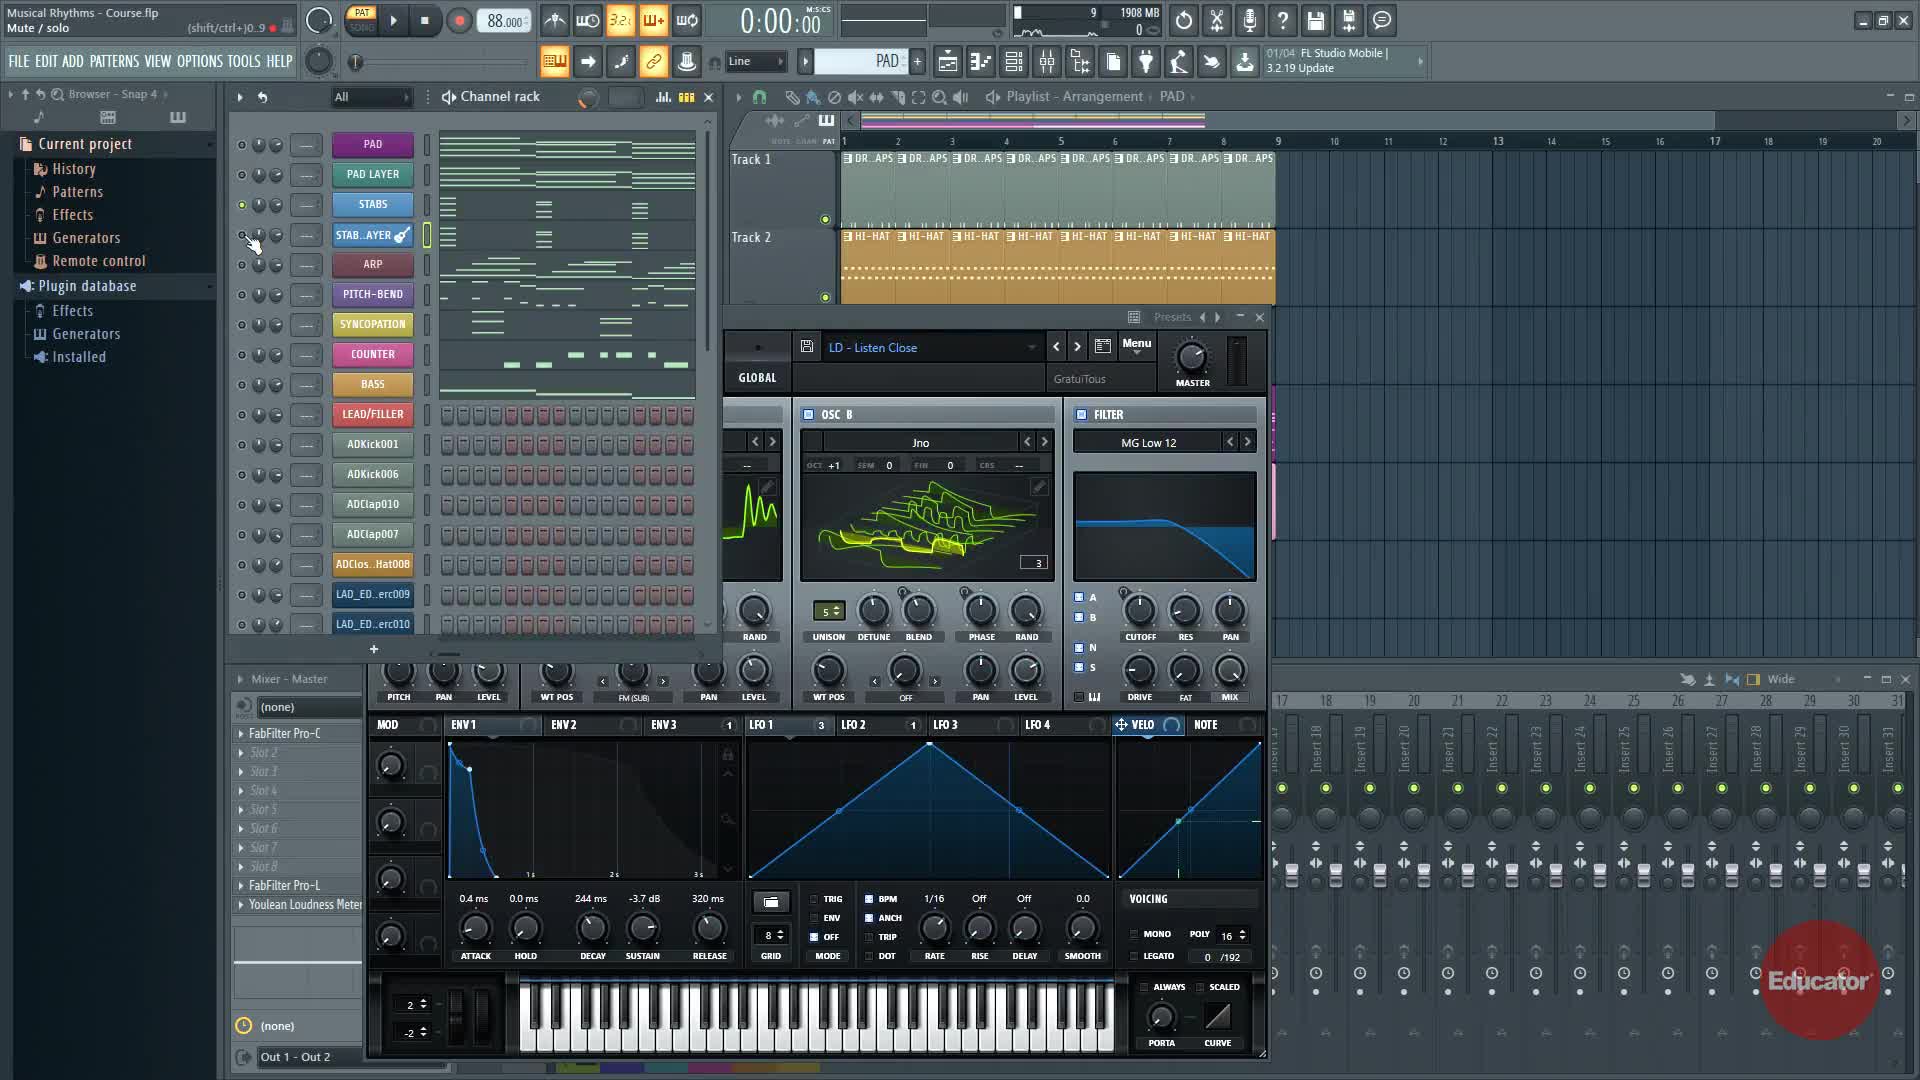Toggle the FILTER enable checkbox
Viewport: 1920px width, 1080px height.
pyautogui.click(x=1081, y=415)
